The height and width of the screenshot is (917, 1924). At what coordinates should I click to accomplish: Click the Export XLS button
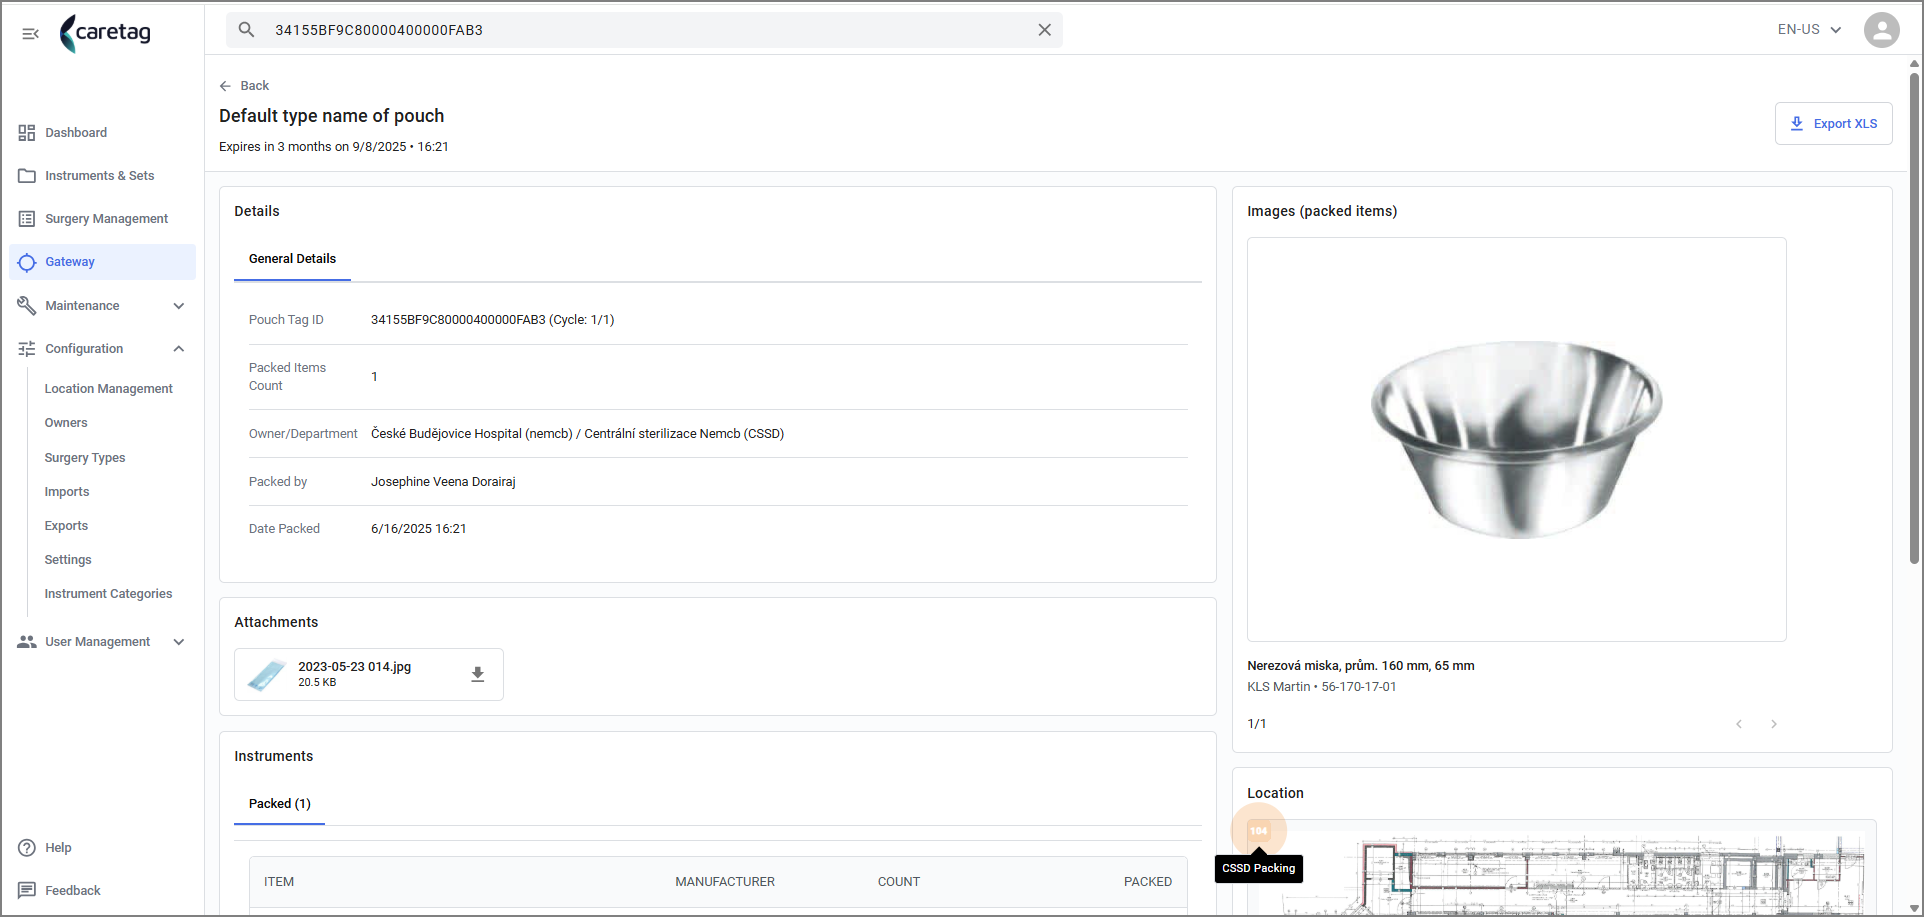pos(1833,124)
